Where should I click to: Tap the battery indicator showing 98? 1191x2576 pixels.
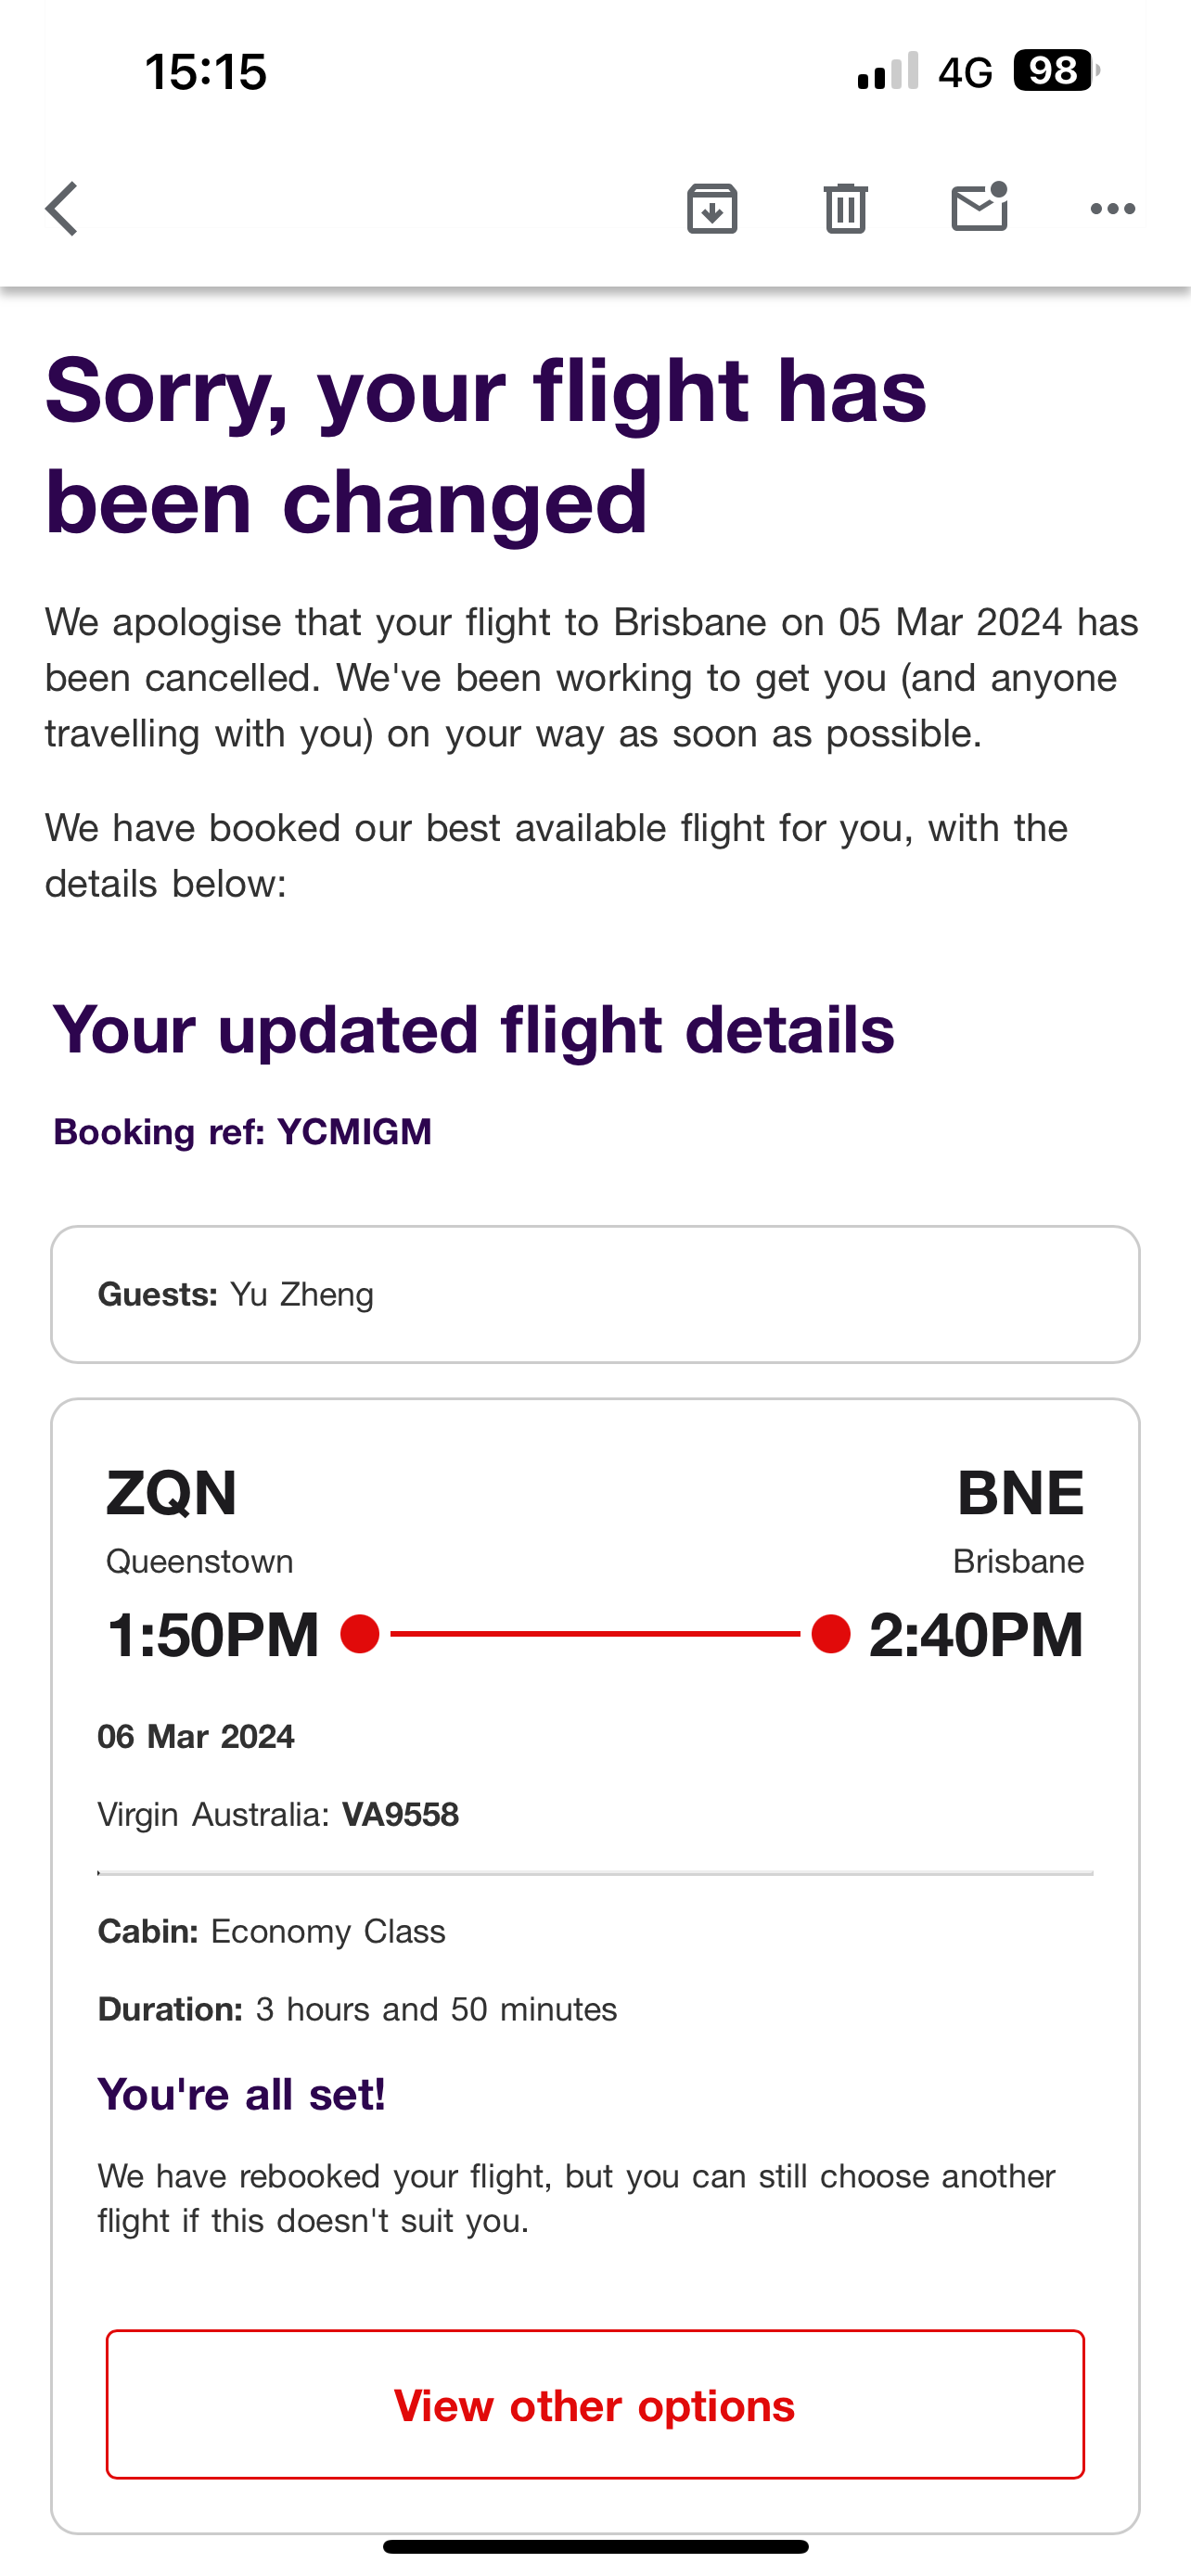[x=1054, y=71]
